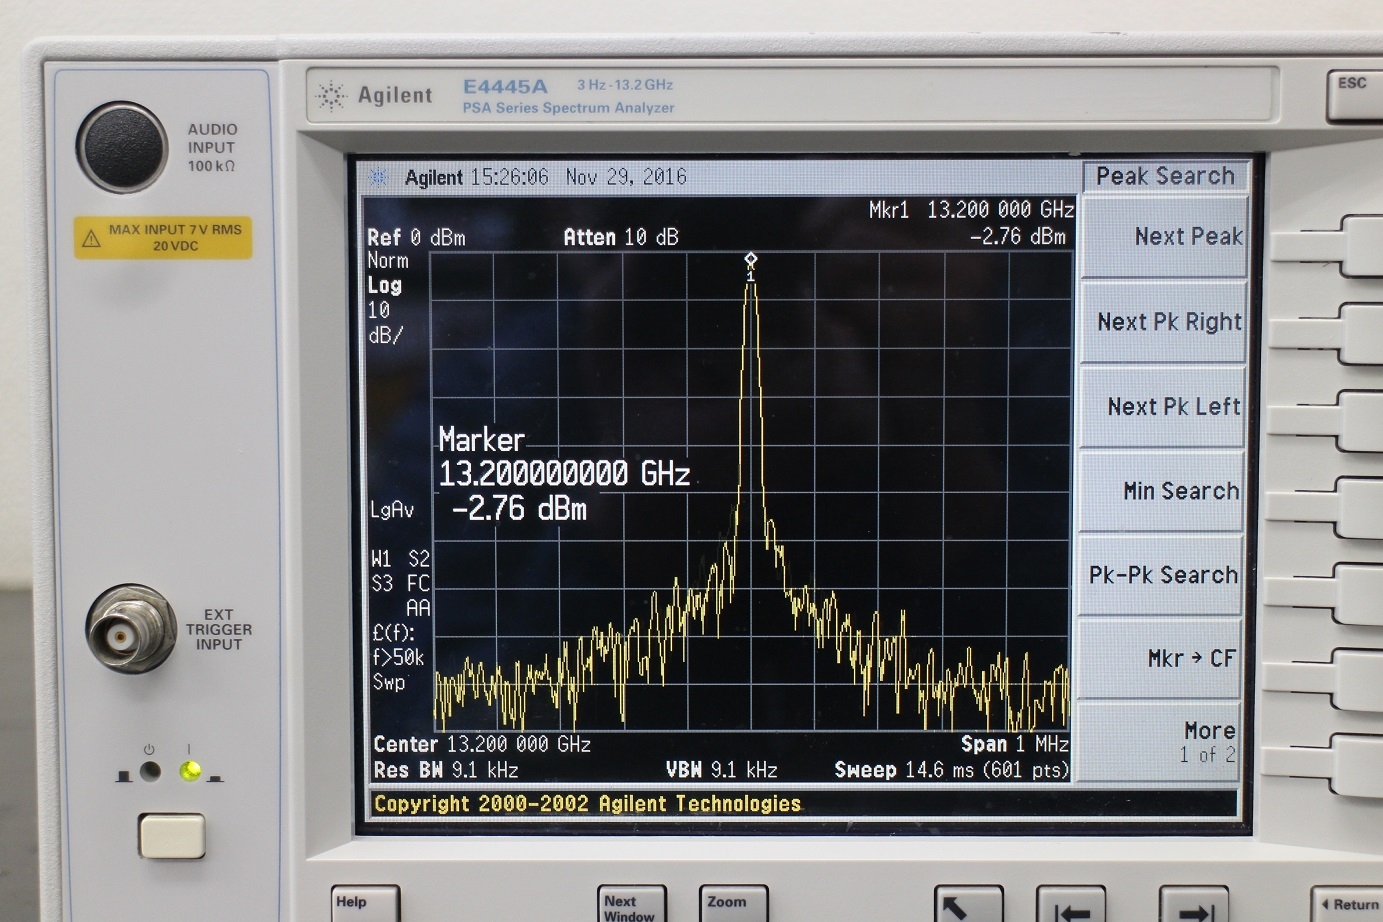Click the standby indicator LED
The image size is (1383, 922).
[x=150, y=771]
